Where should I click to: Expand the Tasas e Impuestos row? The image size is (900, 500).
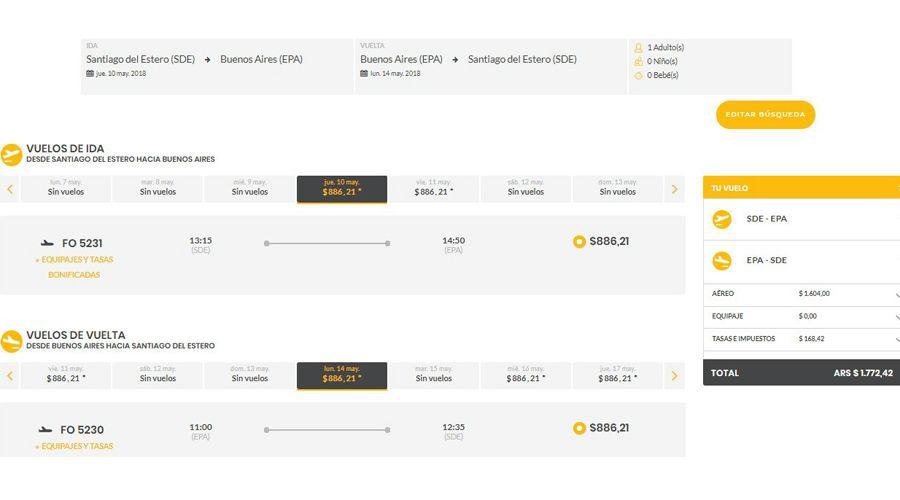[895, 339]
